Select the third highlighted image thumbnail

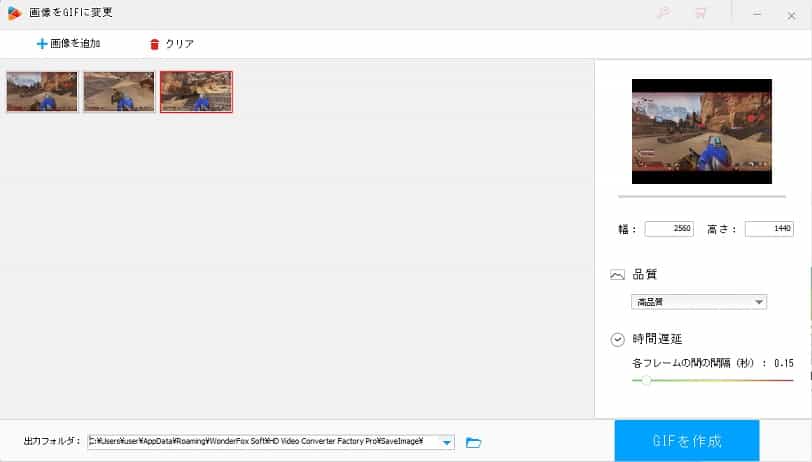tap(196, 92)
